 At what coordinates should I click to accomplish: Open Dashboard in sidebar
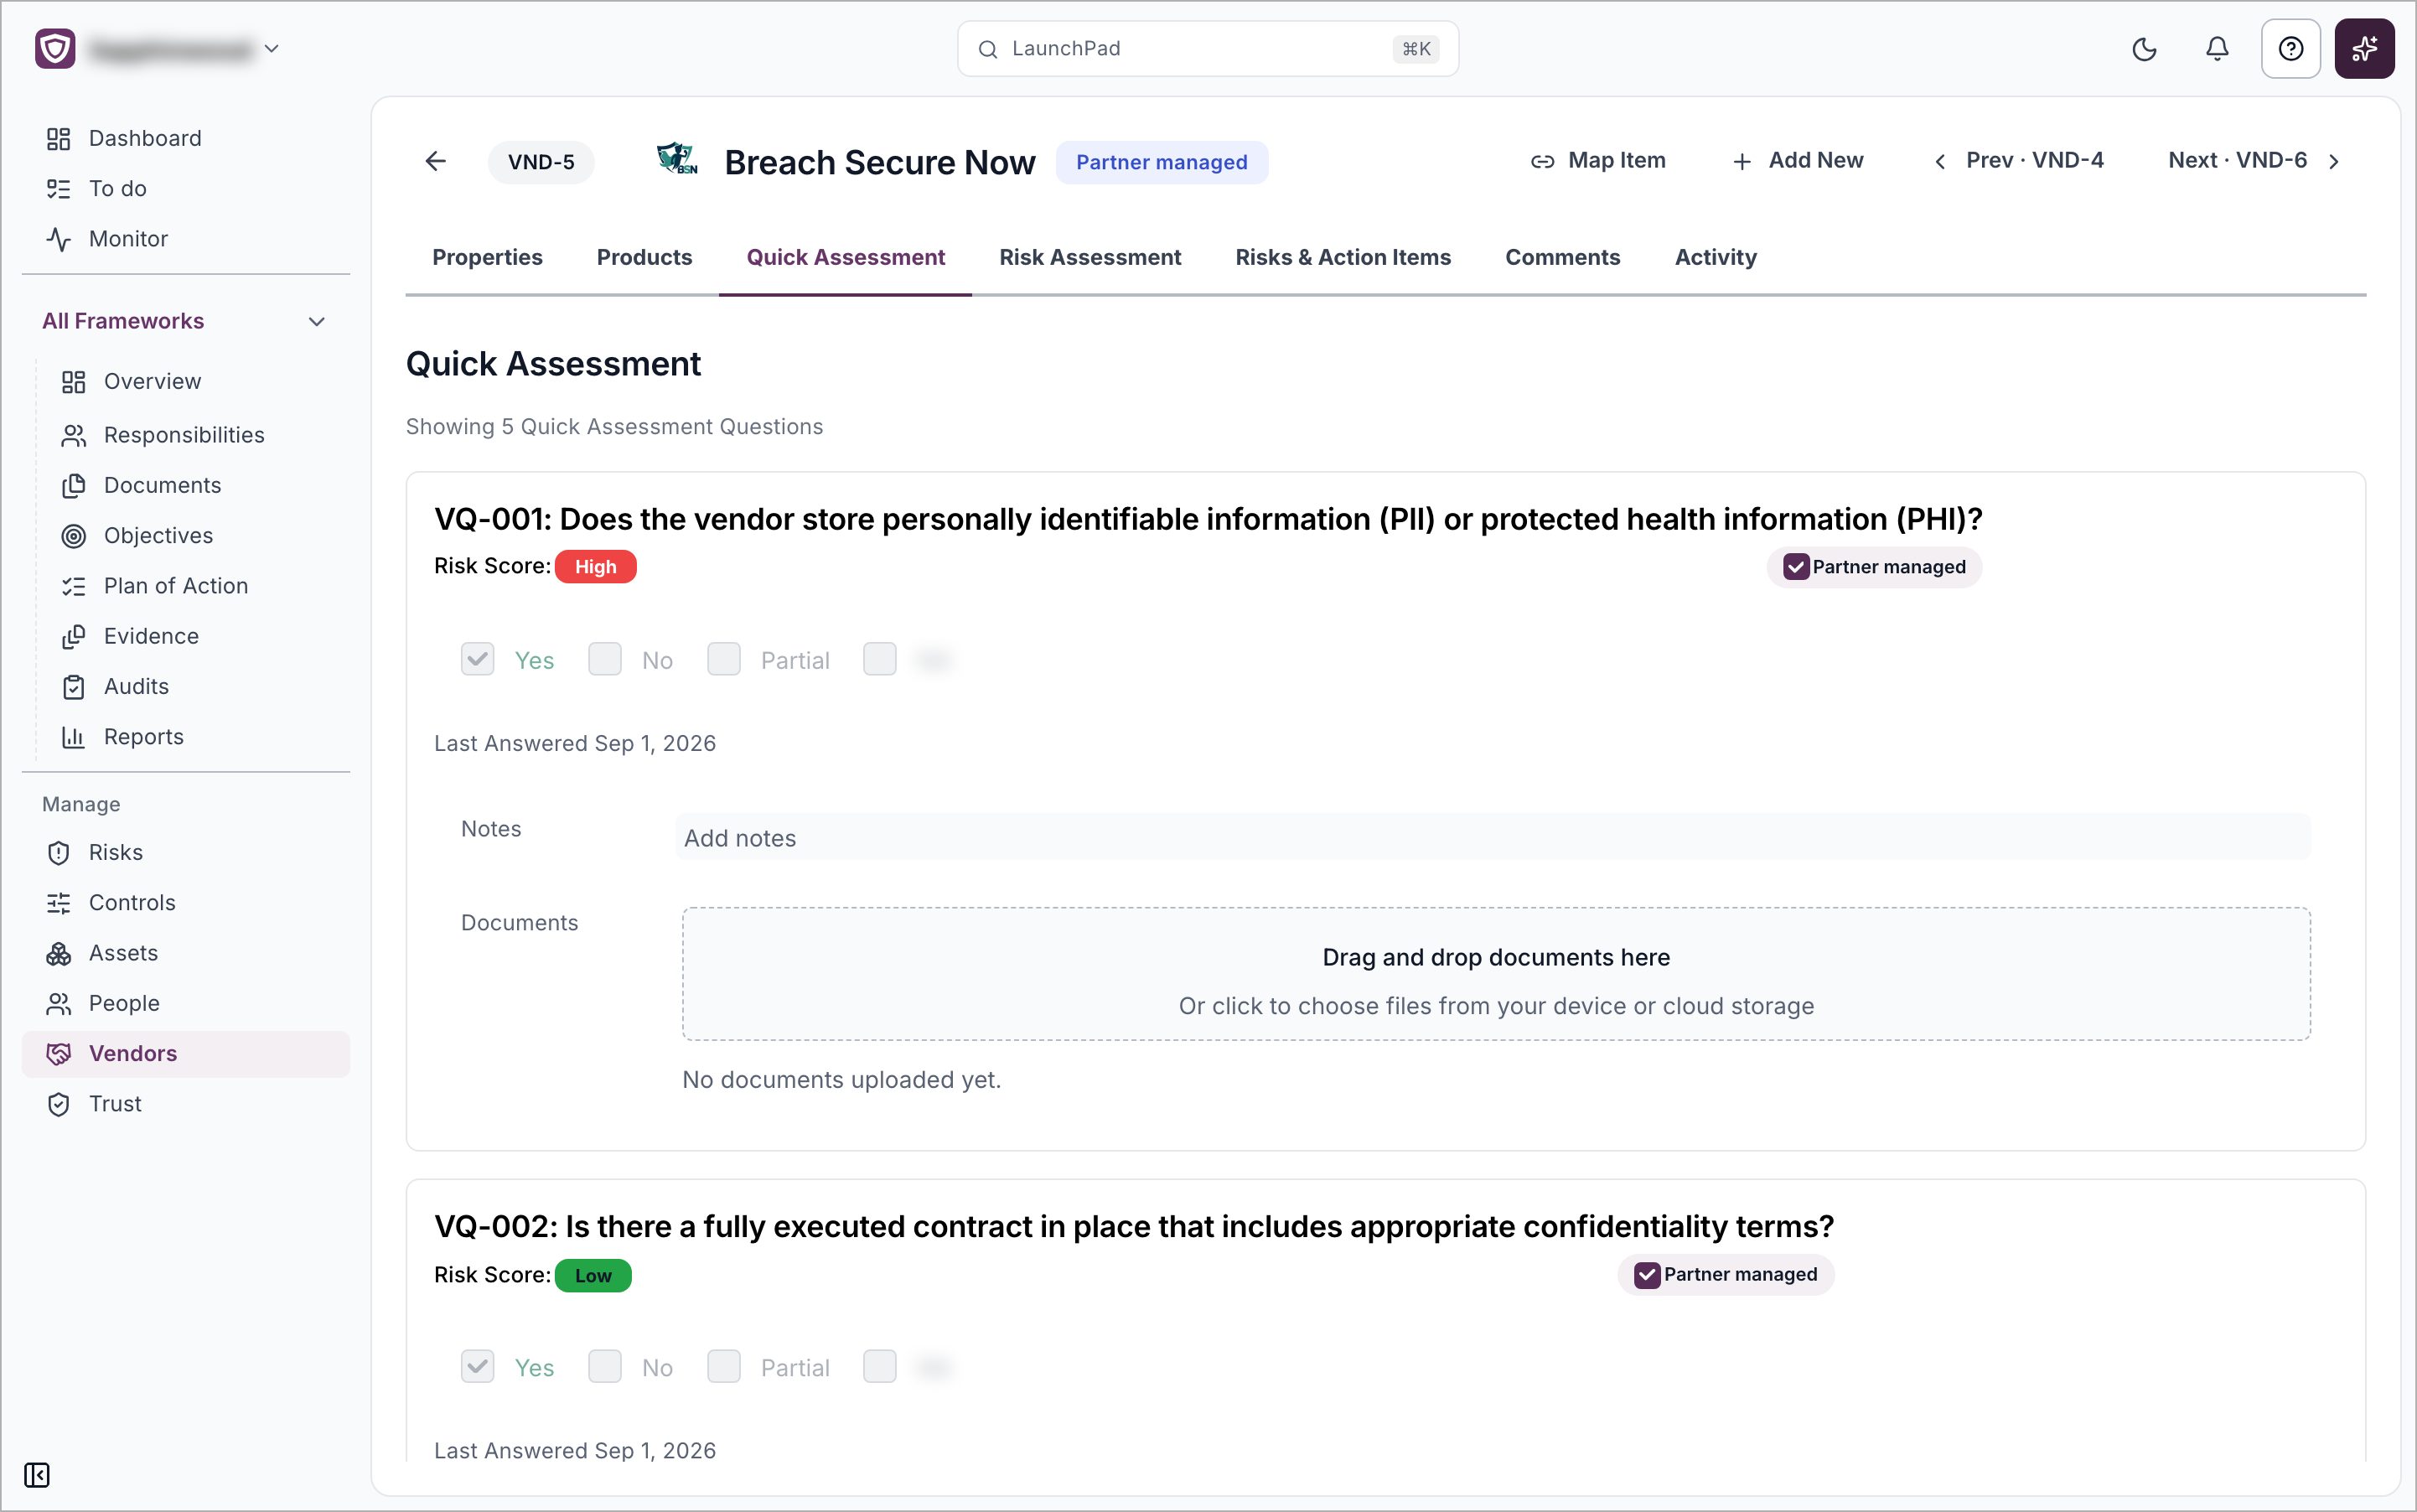pyautogui.click(x=186, y=138)
